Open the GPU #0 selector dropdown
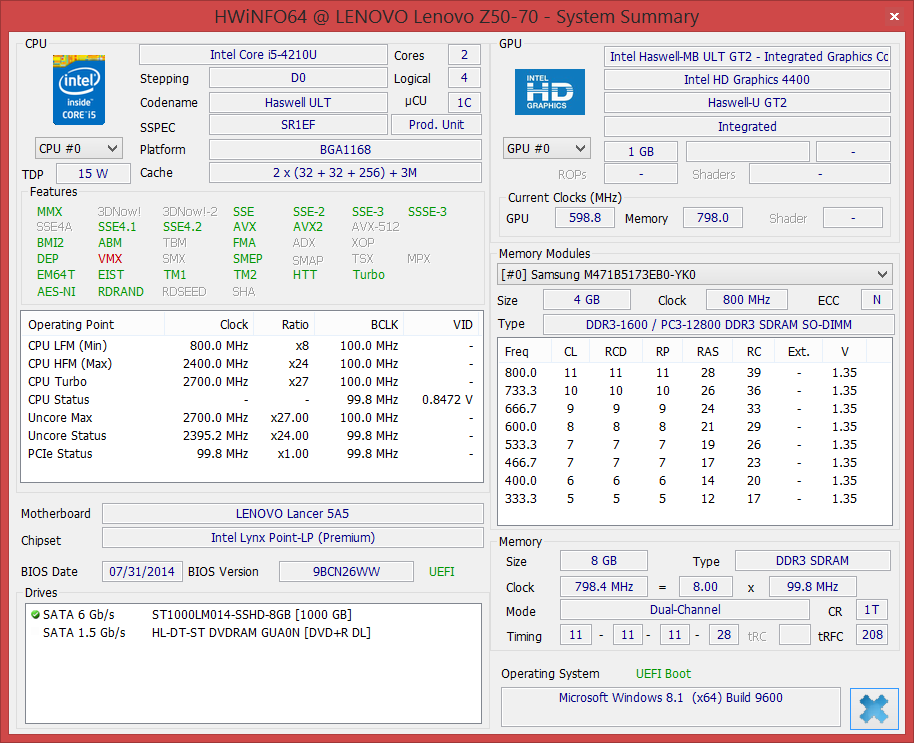Screen dimensions: 914x743 coord(546,149)
